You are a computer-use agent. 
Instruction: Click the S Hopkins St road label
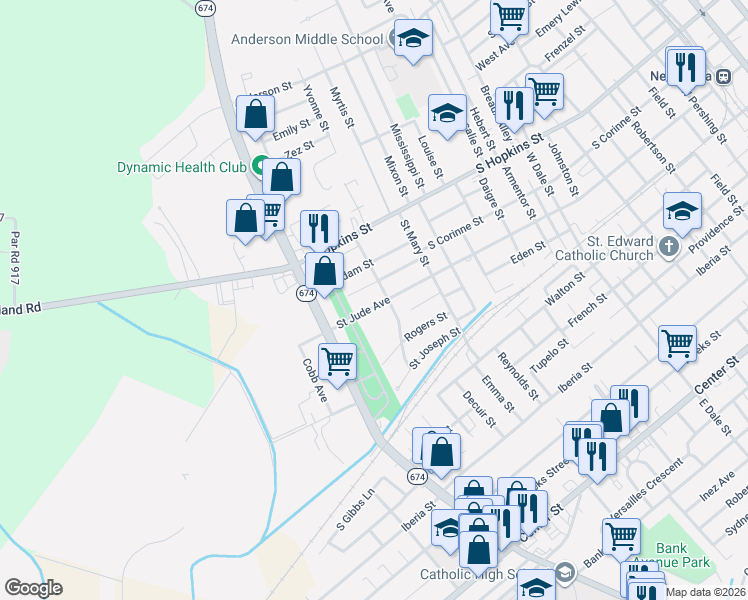[509, 154]
